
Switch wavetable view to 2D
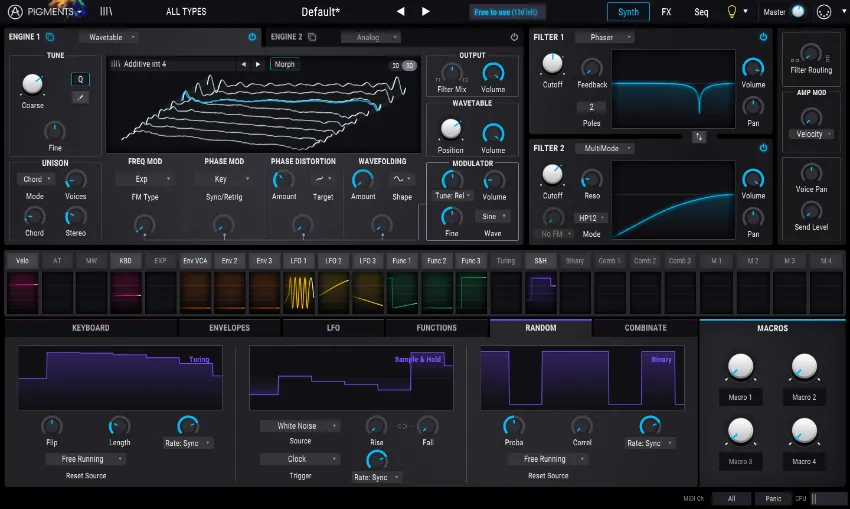pyautogui.click(x=396, y=66)
